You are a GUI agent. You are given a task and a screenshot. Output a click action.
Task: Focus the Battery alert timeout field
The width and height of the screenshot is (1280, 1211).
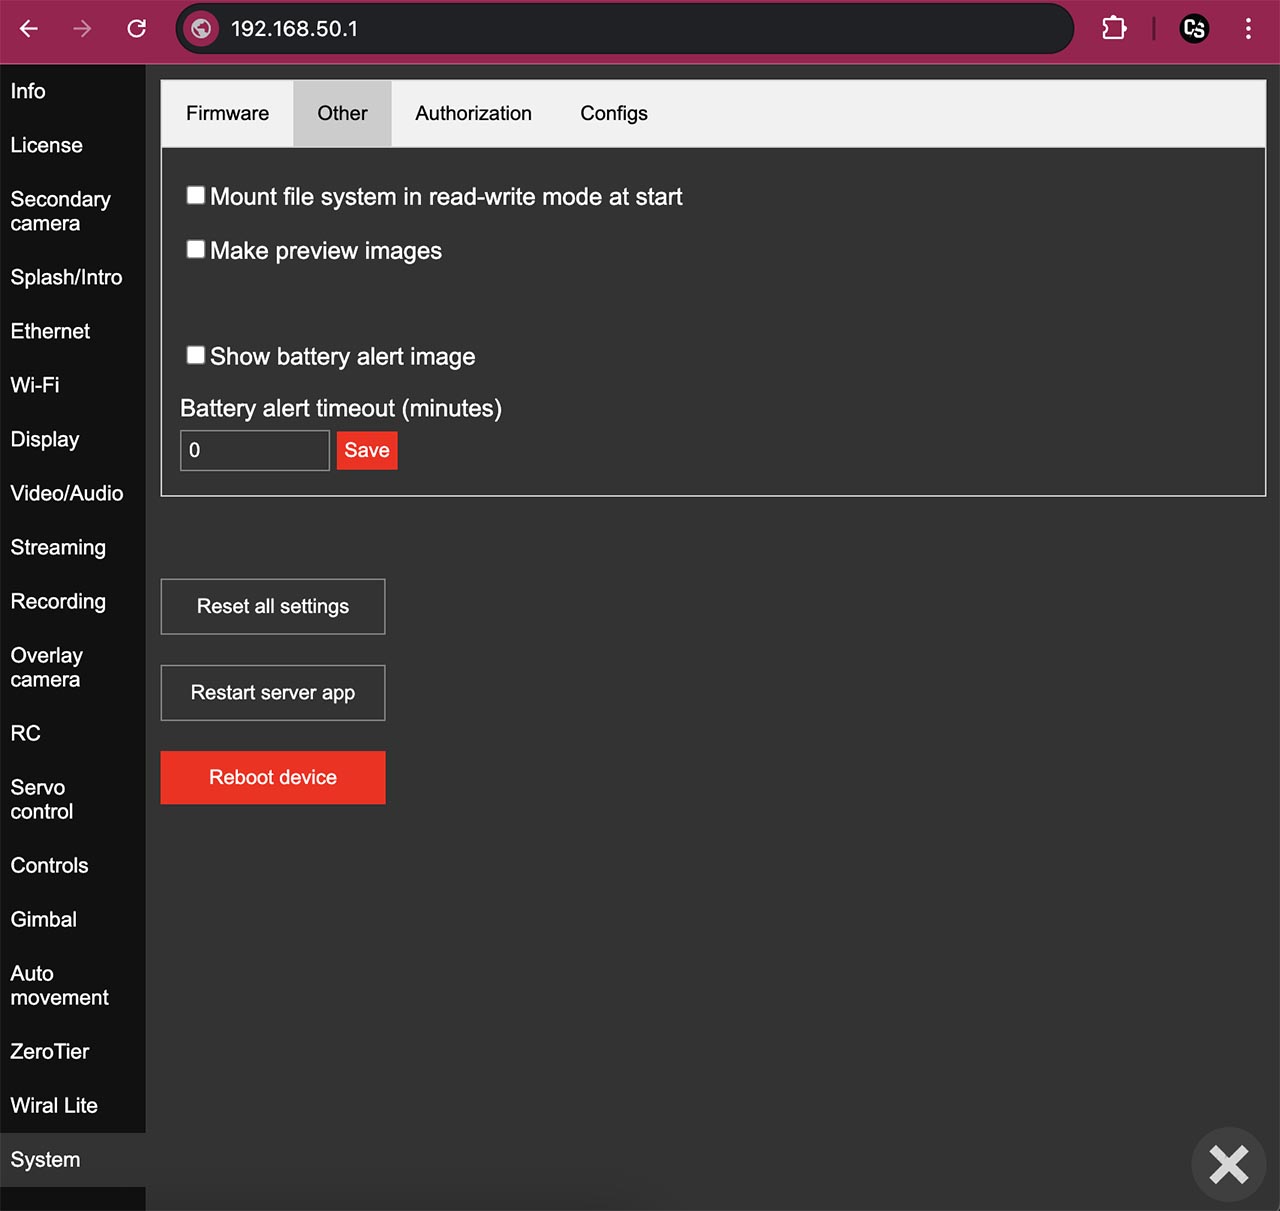coord(255,450)
